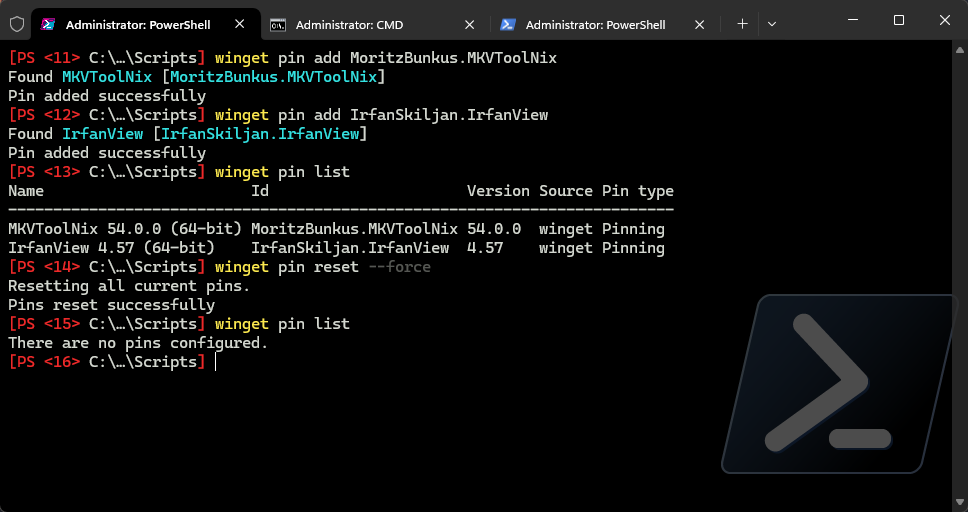Close the first Administrator: PowerShell tab

pyautogui.click(x=240, y=24)
